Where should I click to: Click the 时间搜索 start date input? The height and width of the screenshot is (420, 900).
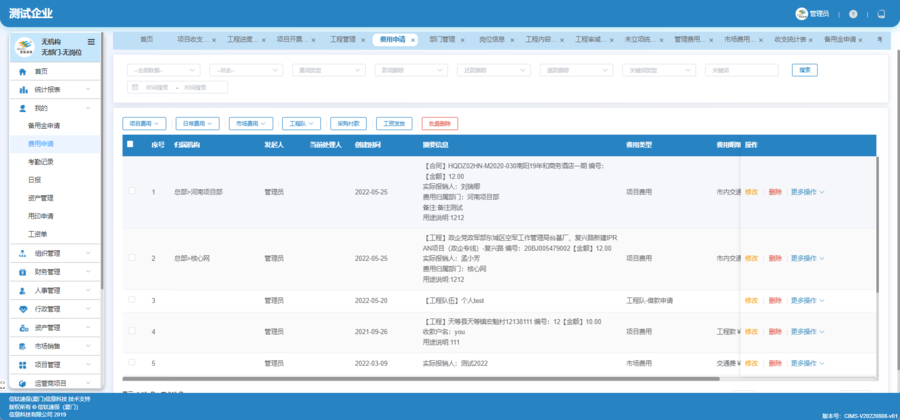pos(157,87)
